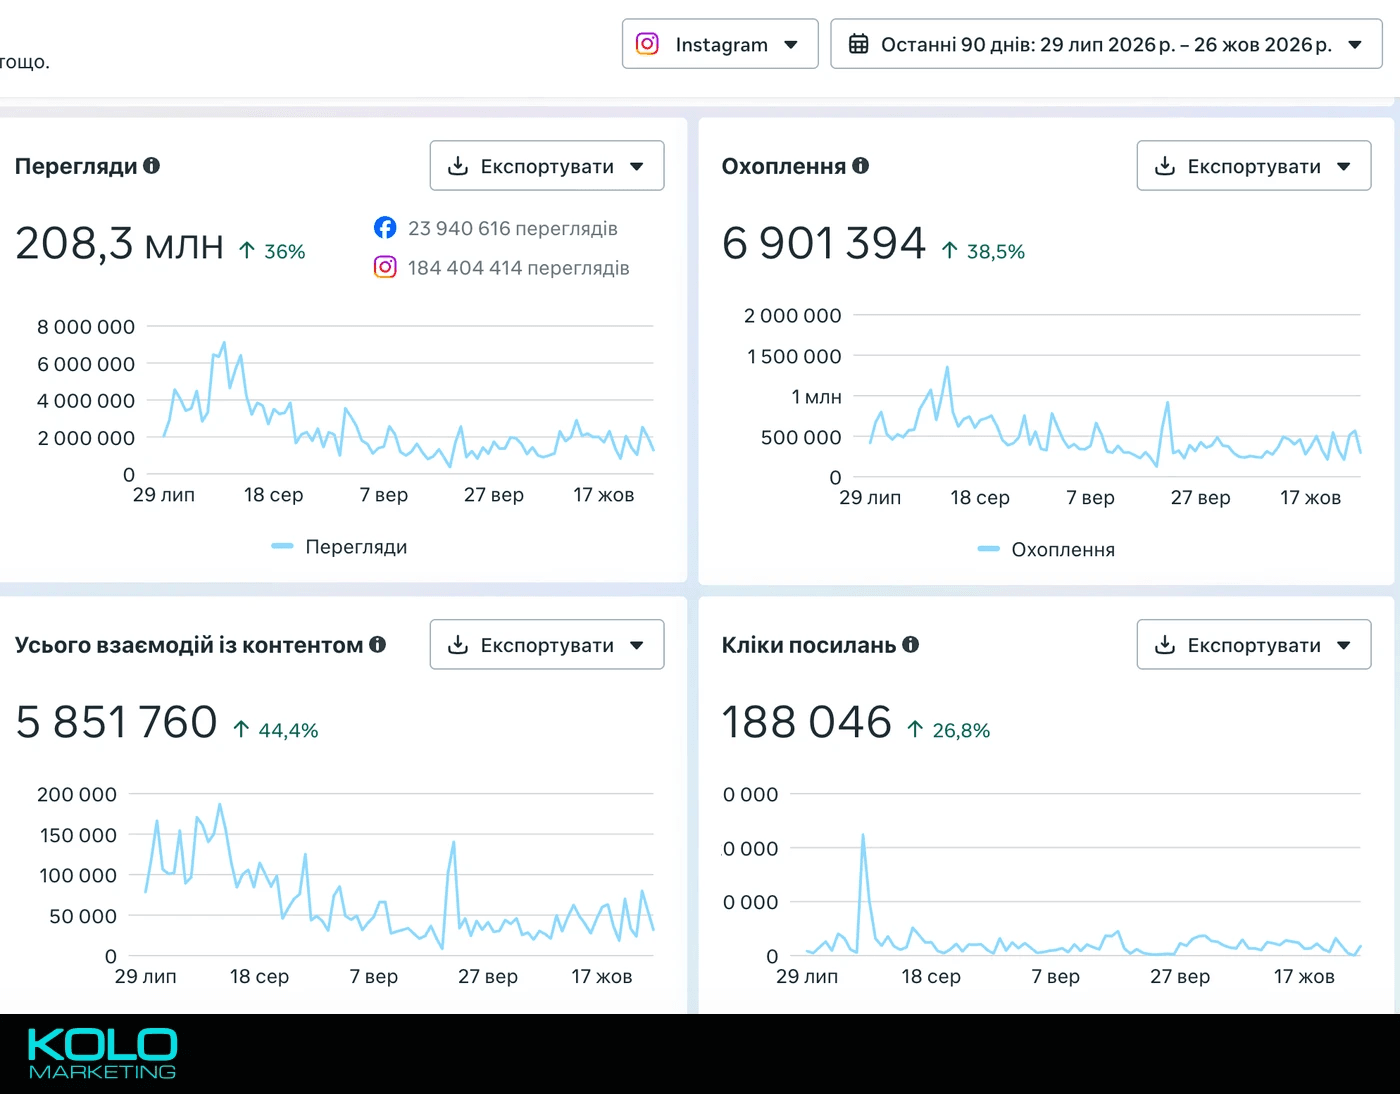This screenshot has height=1094, width=1400.
Task: Click the download icon in Перегляди export button
Action: click(458, 166)
